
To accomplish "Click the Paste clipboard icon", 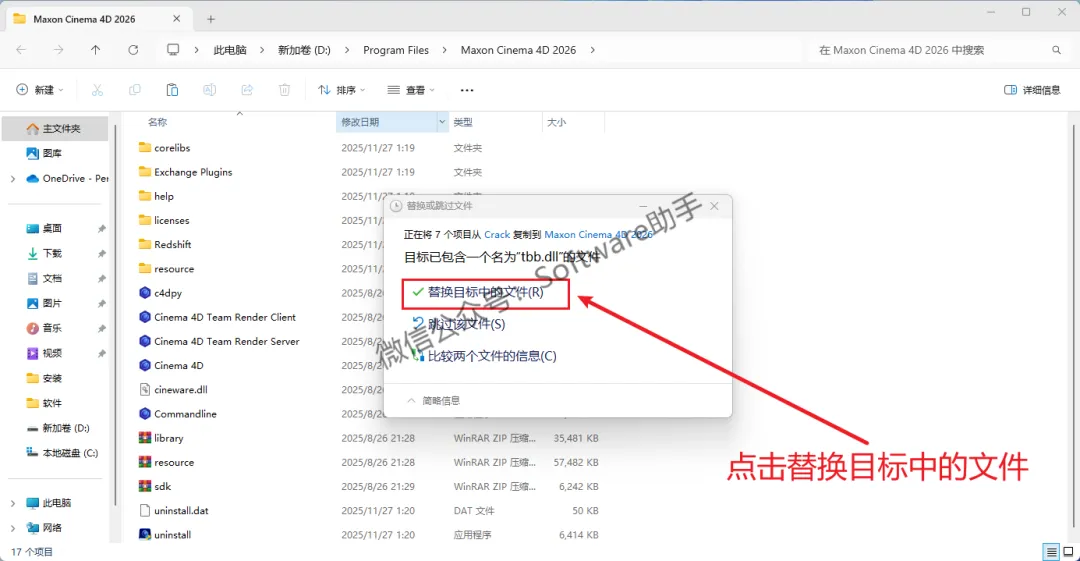I will [172, 90].
